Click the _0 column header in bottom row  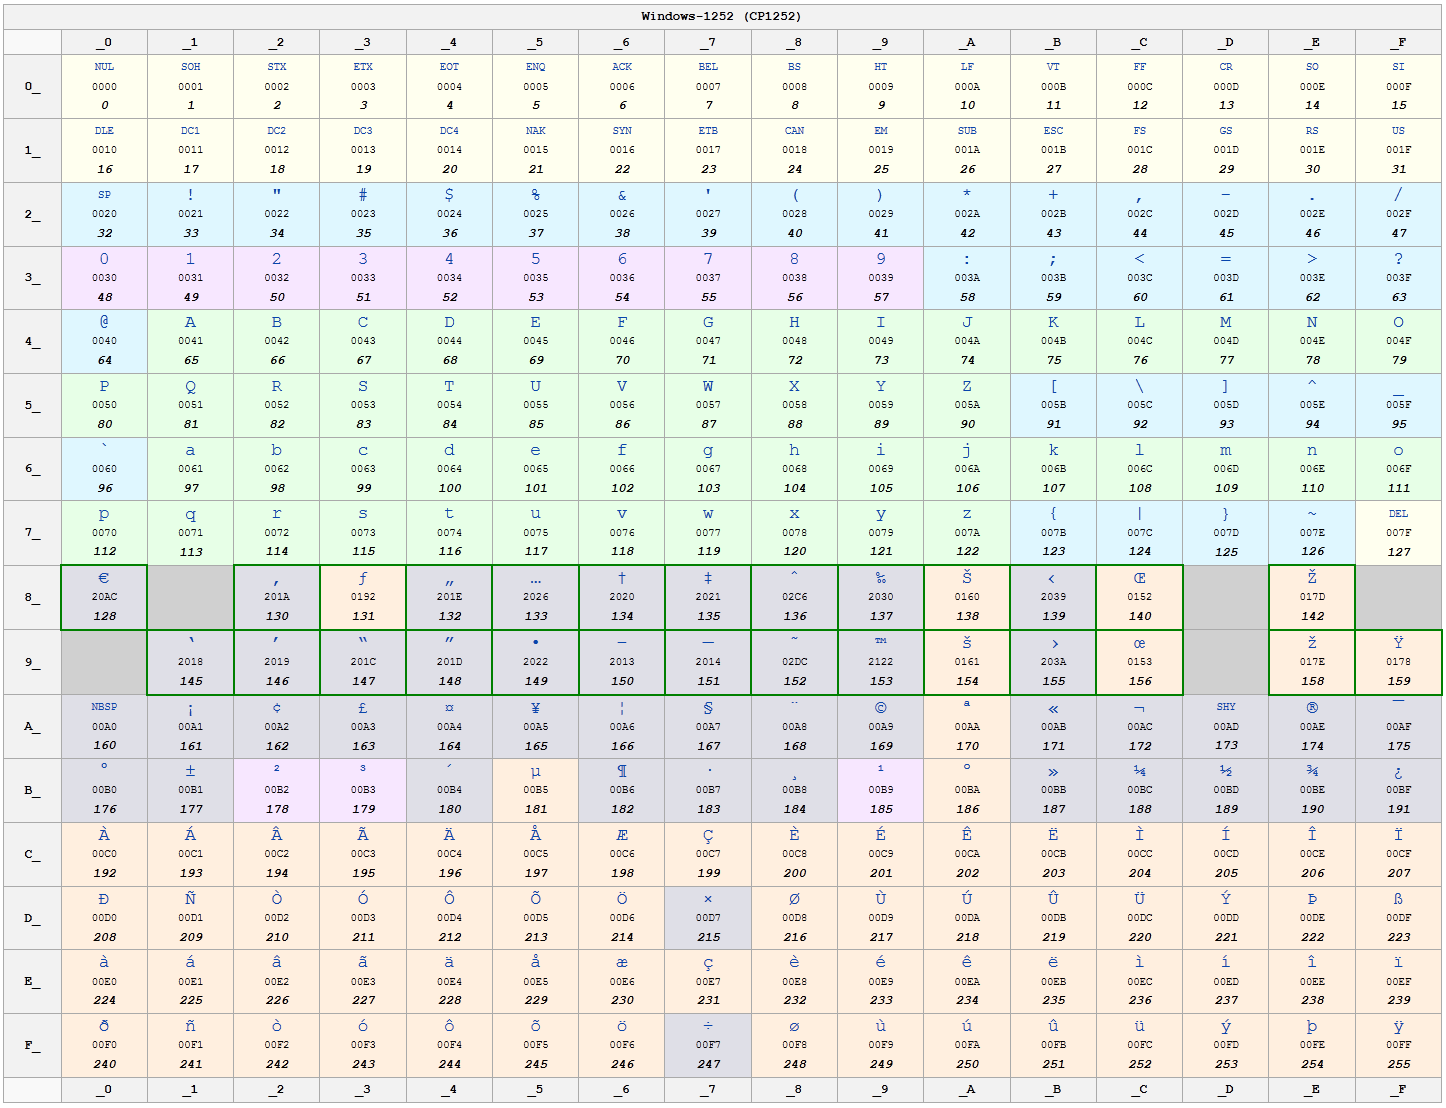tap(104, 1089)
